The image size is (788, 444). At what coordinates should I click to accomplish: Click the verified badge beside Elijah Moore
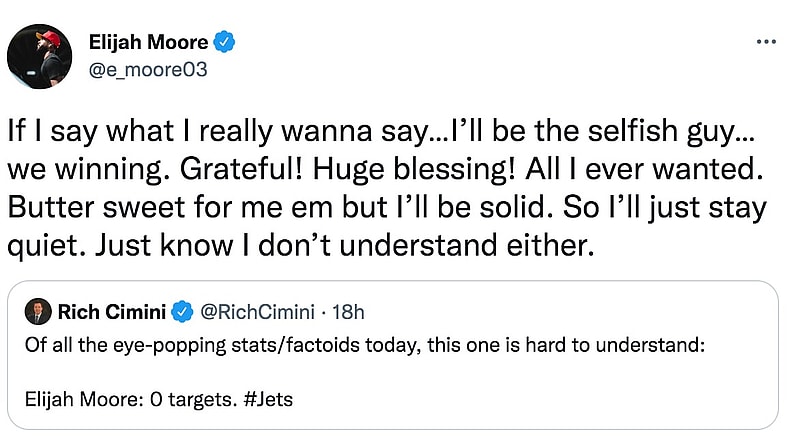(x=226, y=42)
